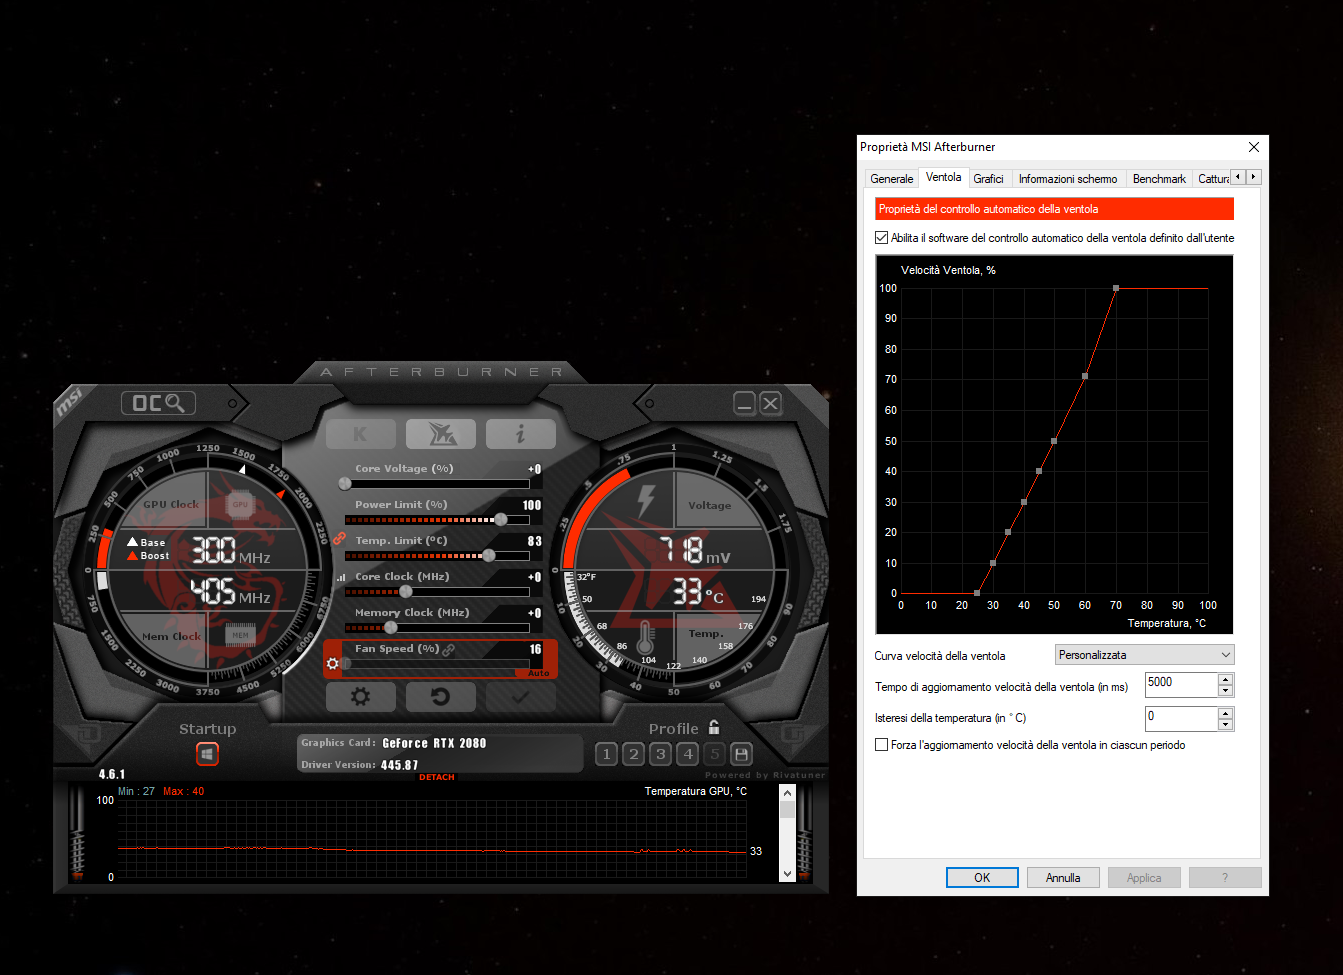
Task: Click the Fan Speed value 16
Action: click(535, 649)
